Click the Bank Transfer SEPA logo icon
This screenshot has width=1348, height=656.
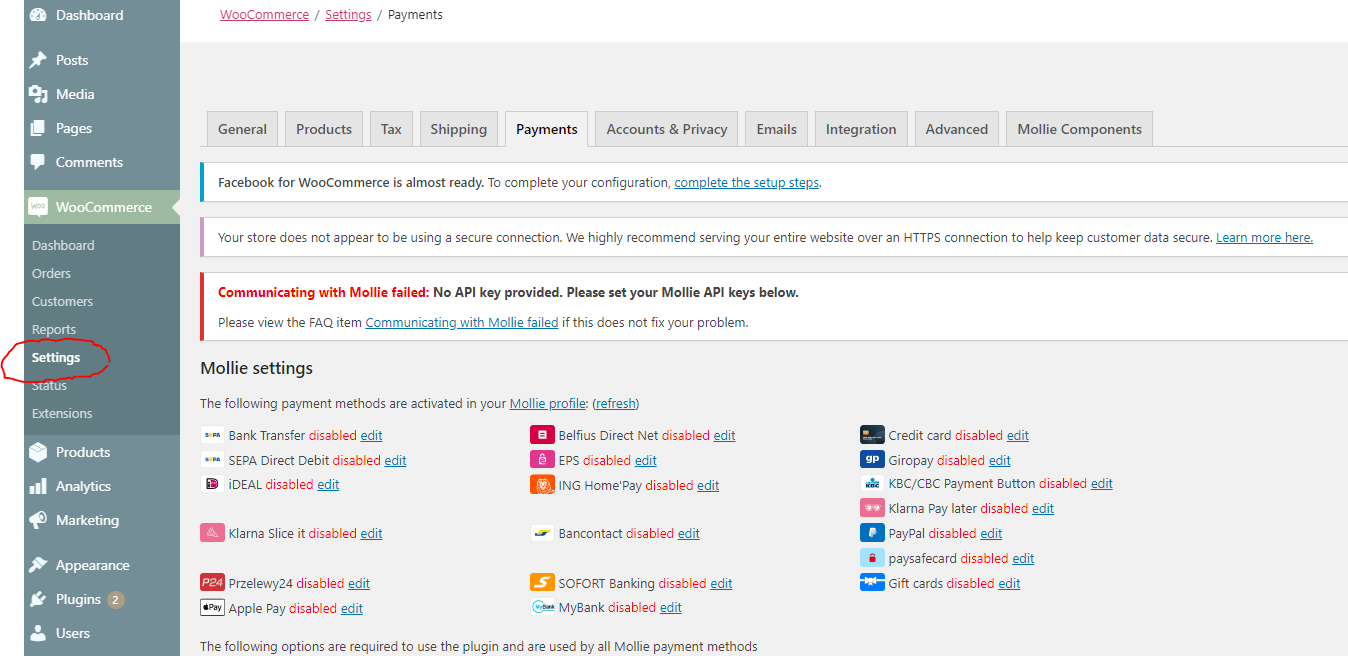(x=212, y=435)
